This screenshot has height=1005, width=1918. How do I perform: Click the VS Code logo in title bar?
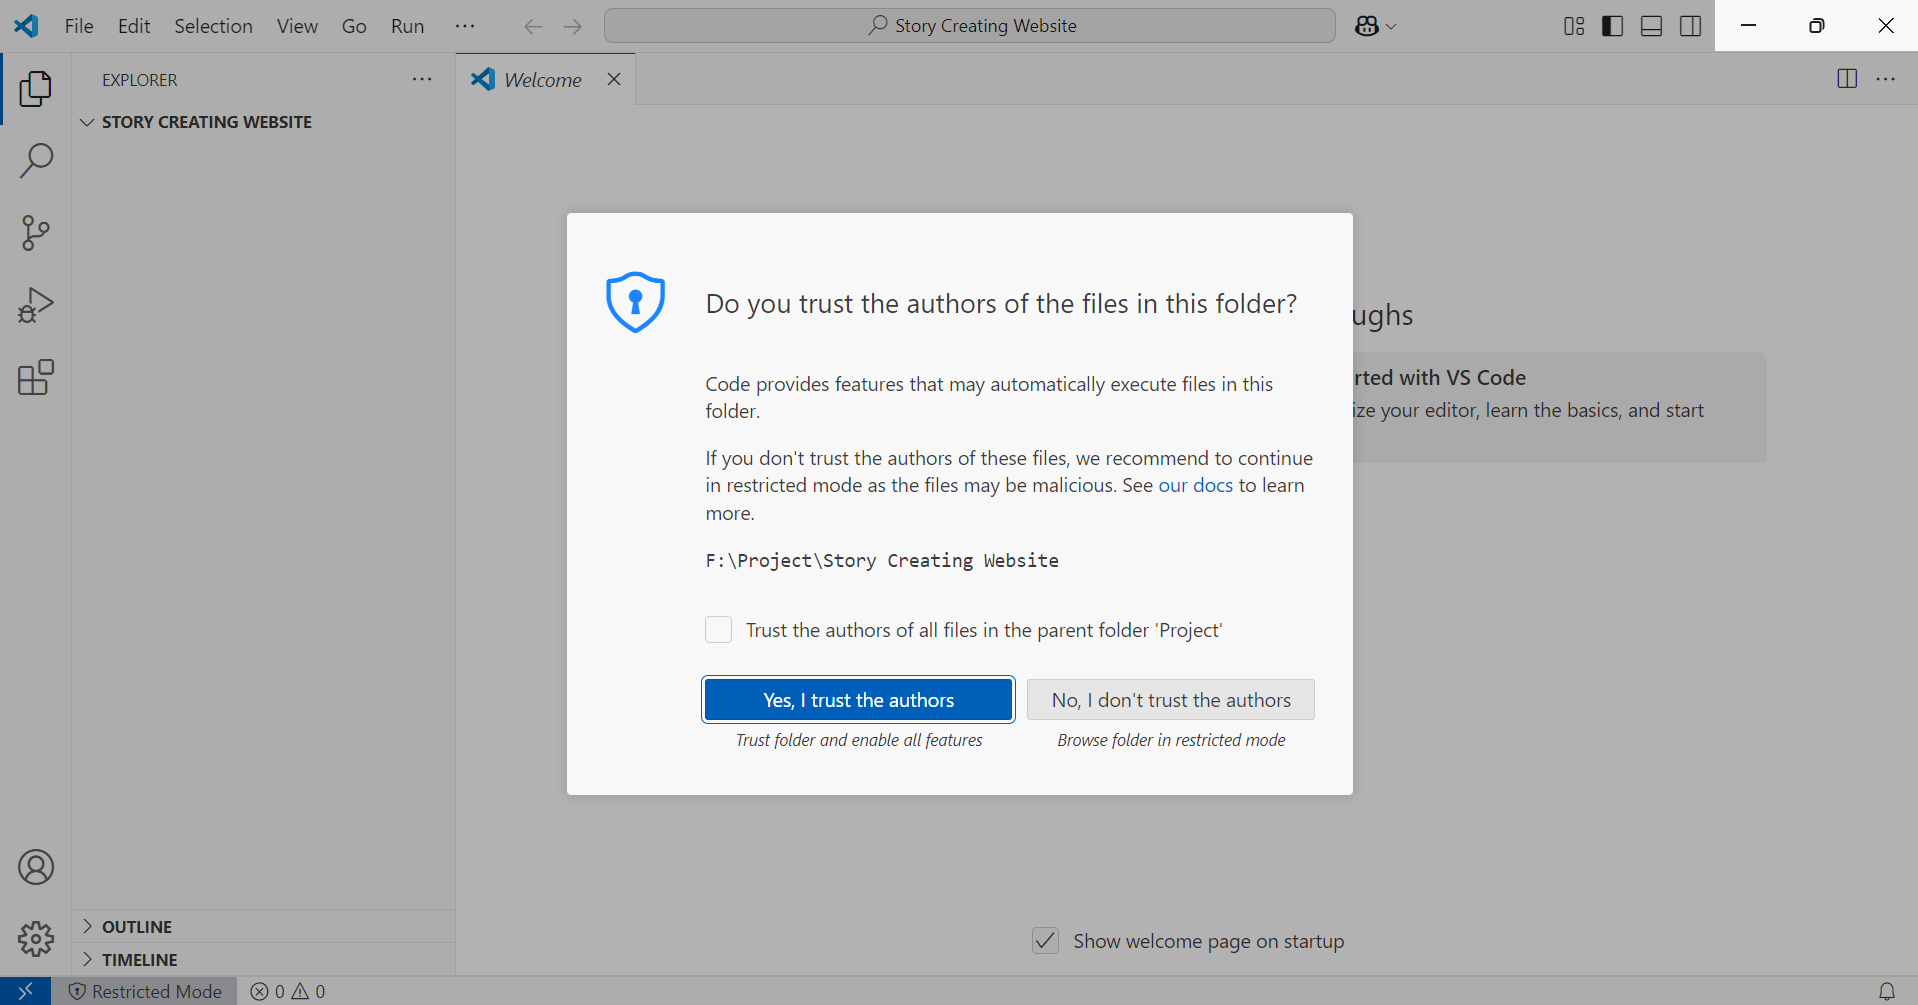click(27, 26)
